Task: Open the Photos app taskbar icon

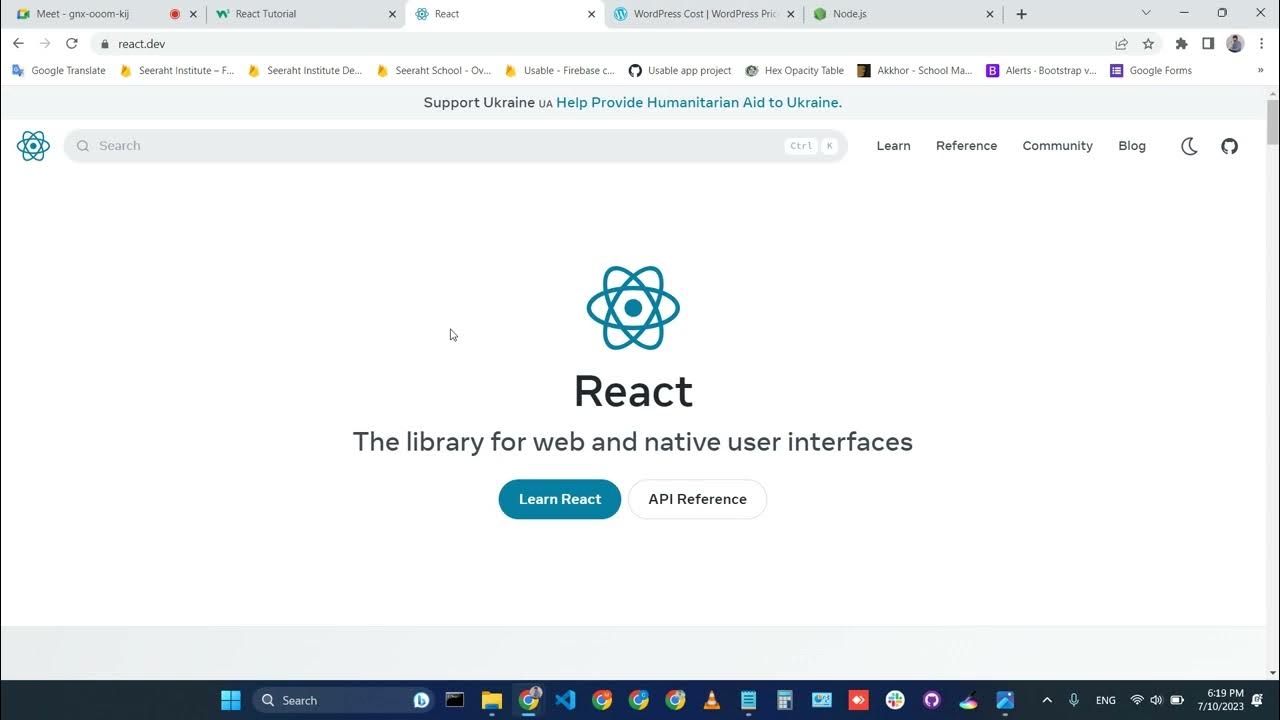Action: [x=1005, y=700]
